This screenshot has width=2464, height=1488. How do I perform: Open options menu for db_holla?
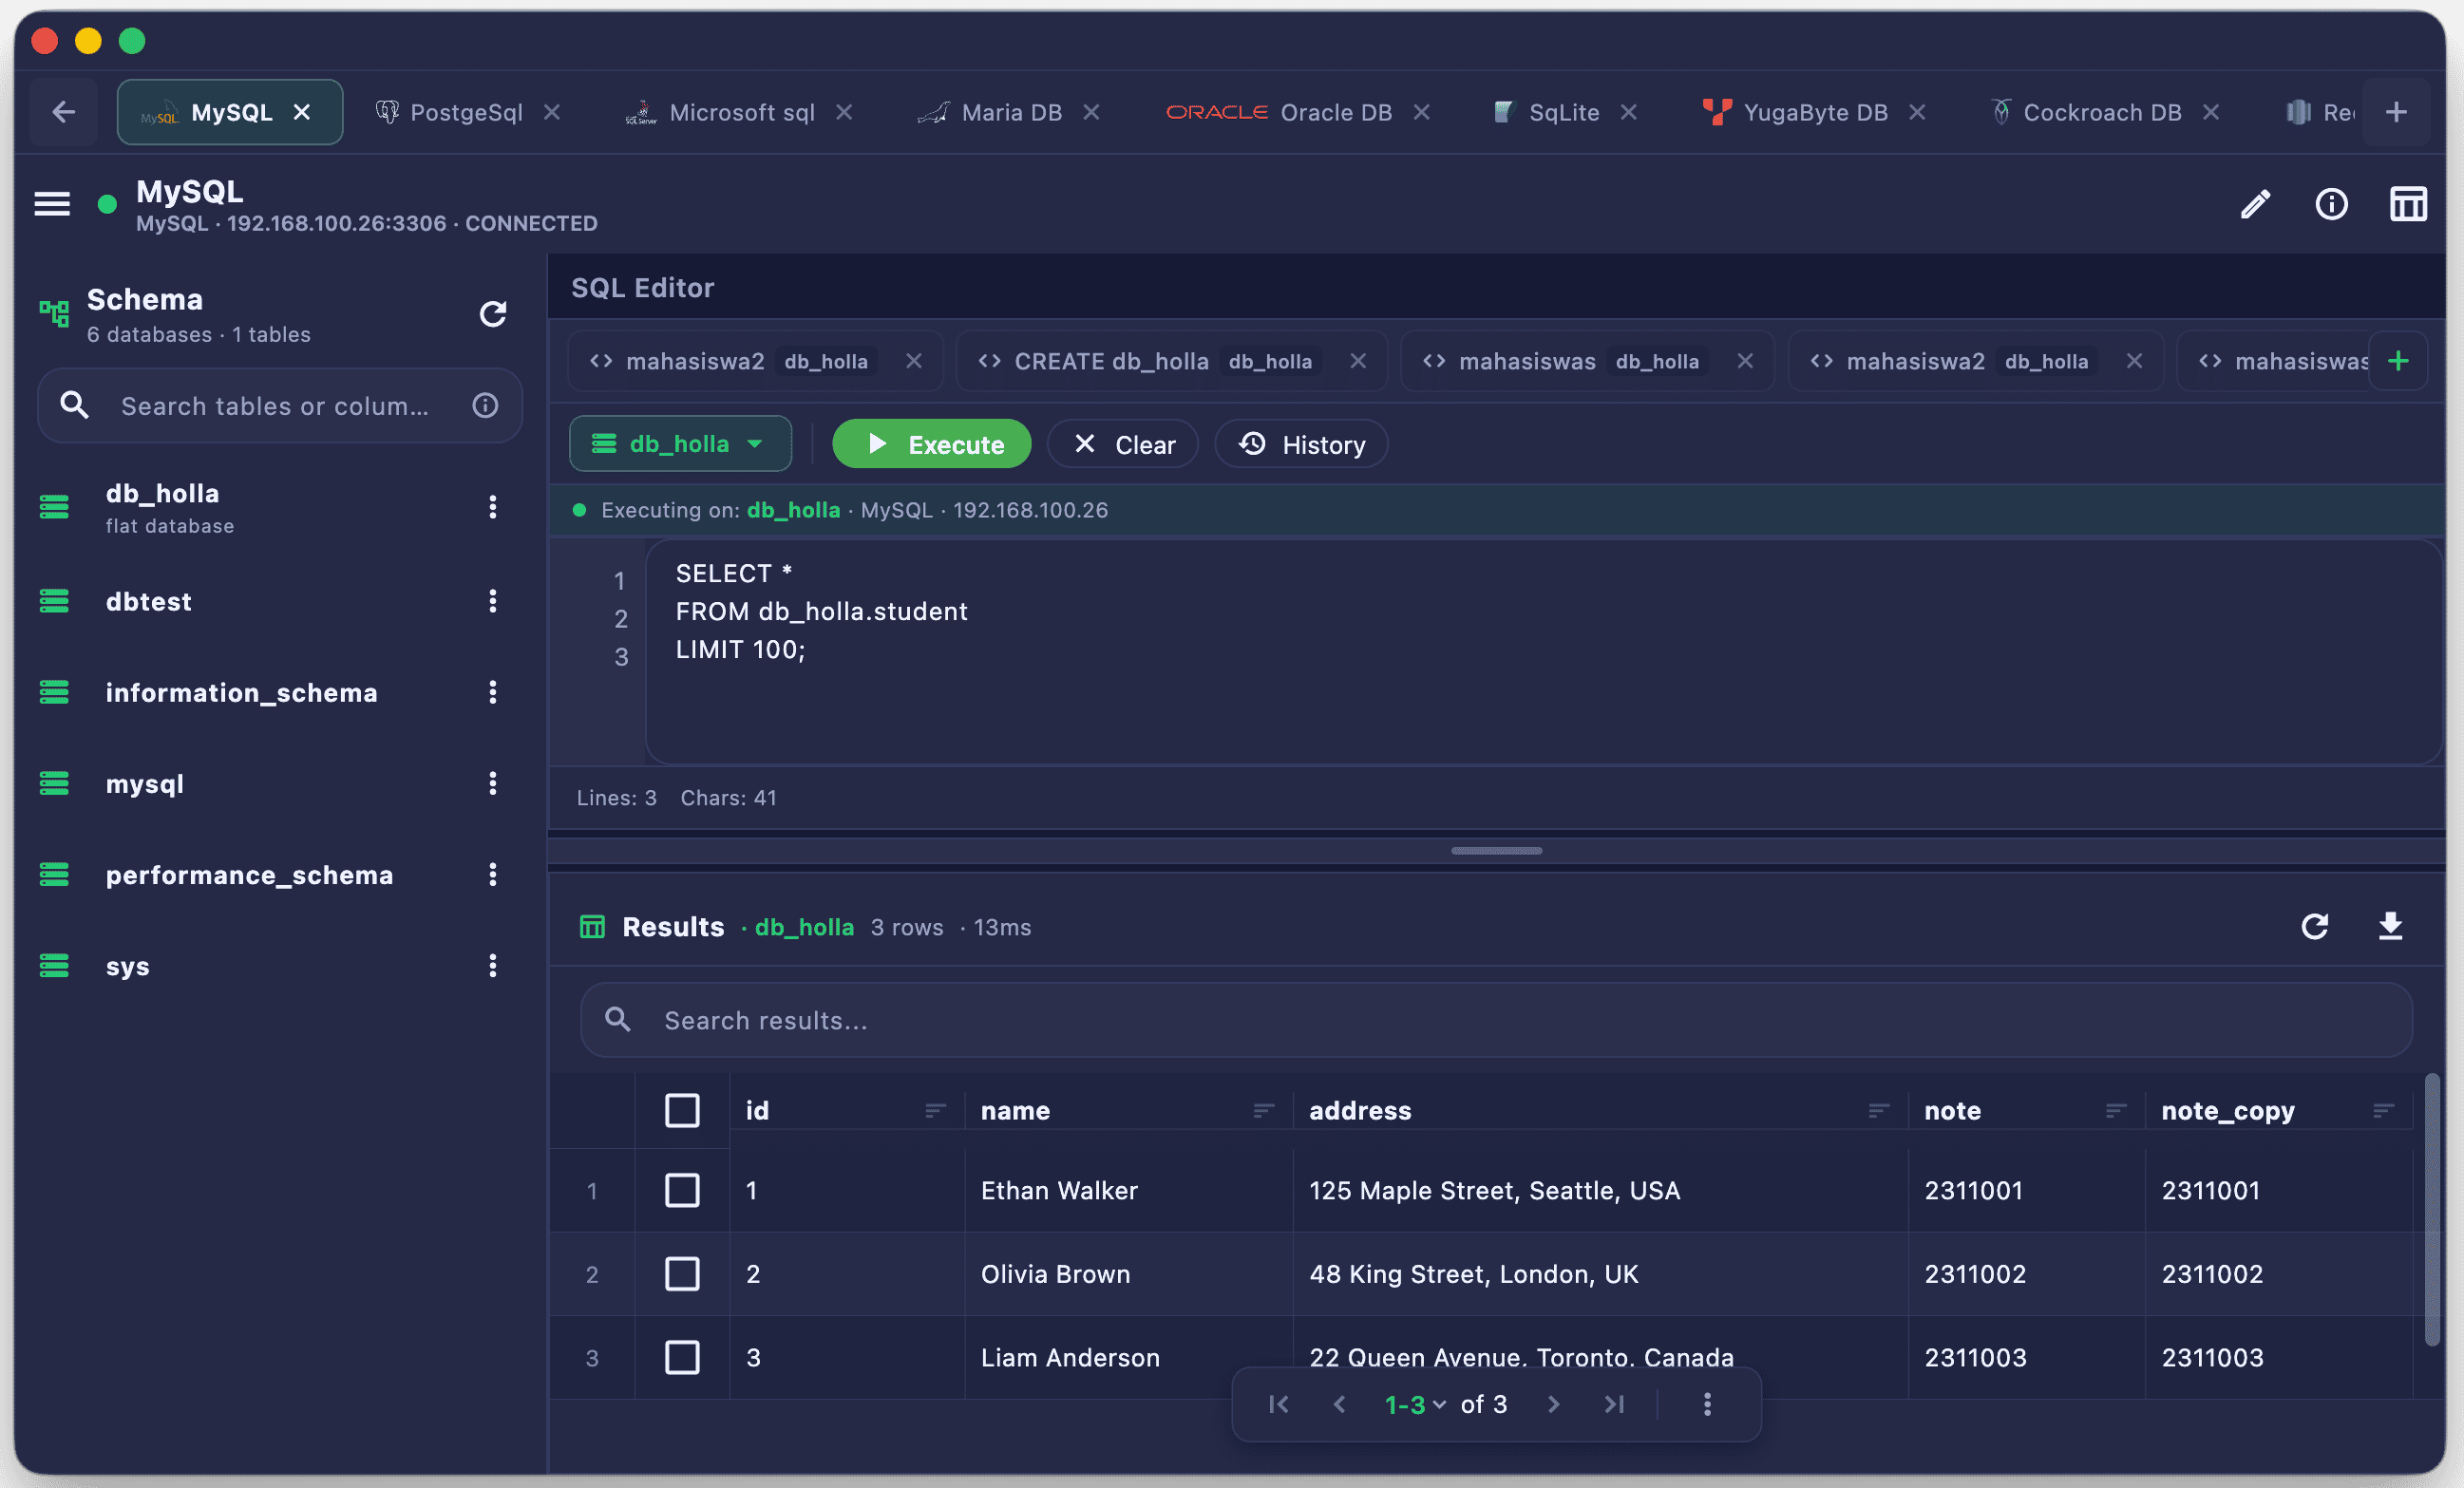pos(492,507)
